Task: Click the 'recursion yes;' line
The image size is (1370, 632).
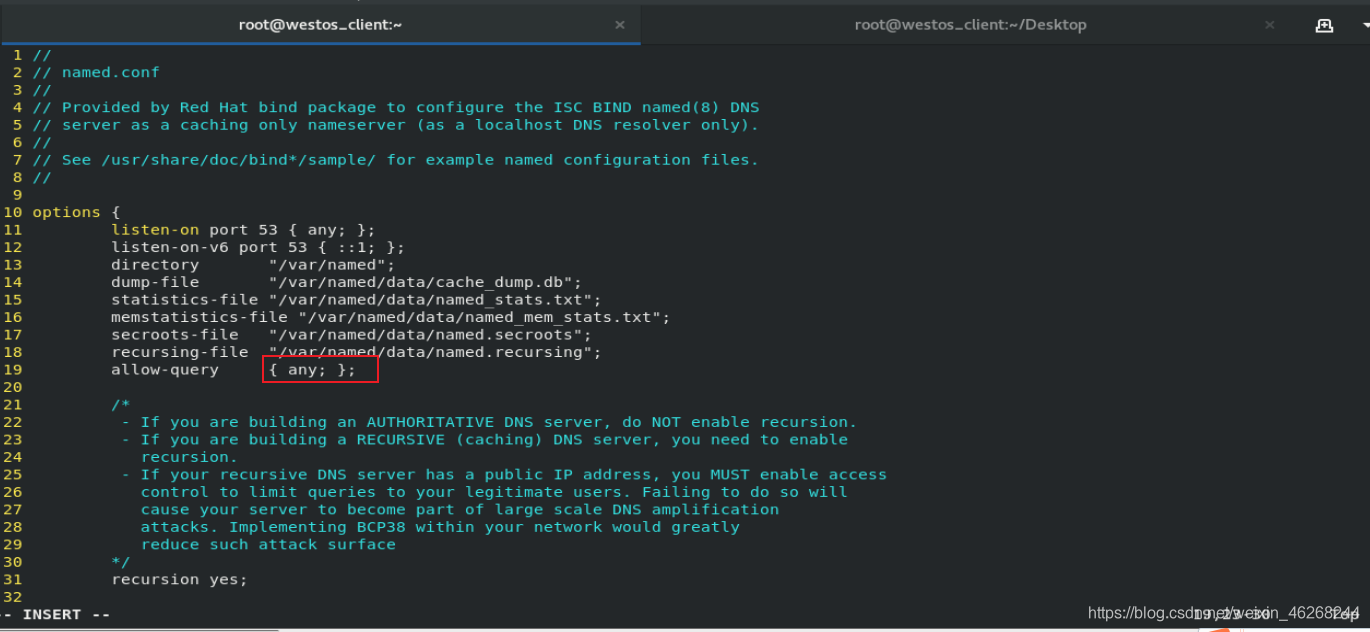Action: [179, 579]
